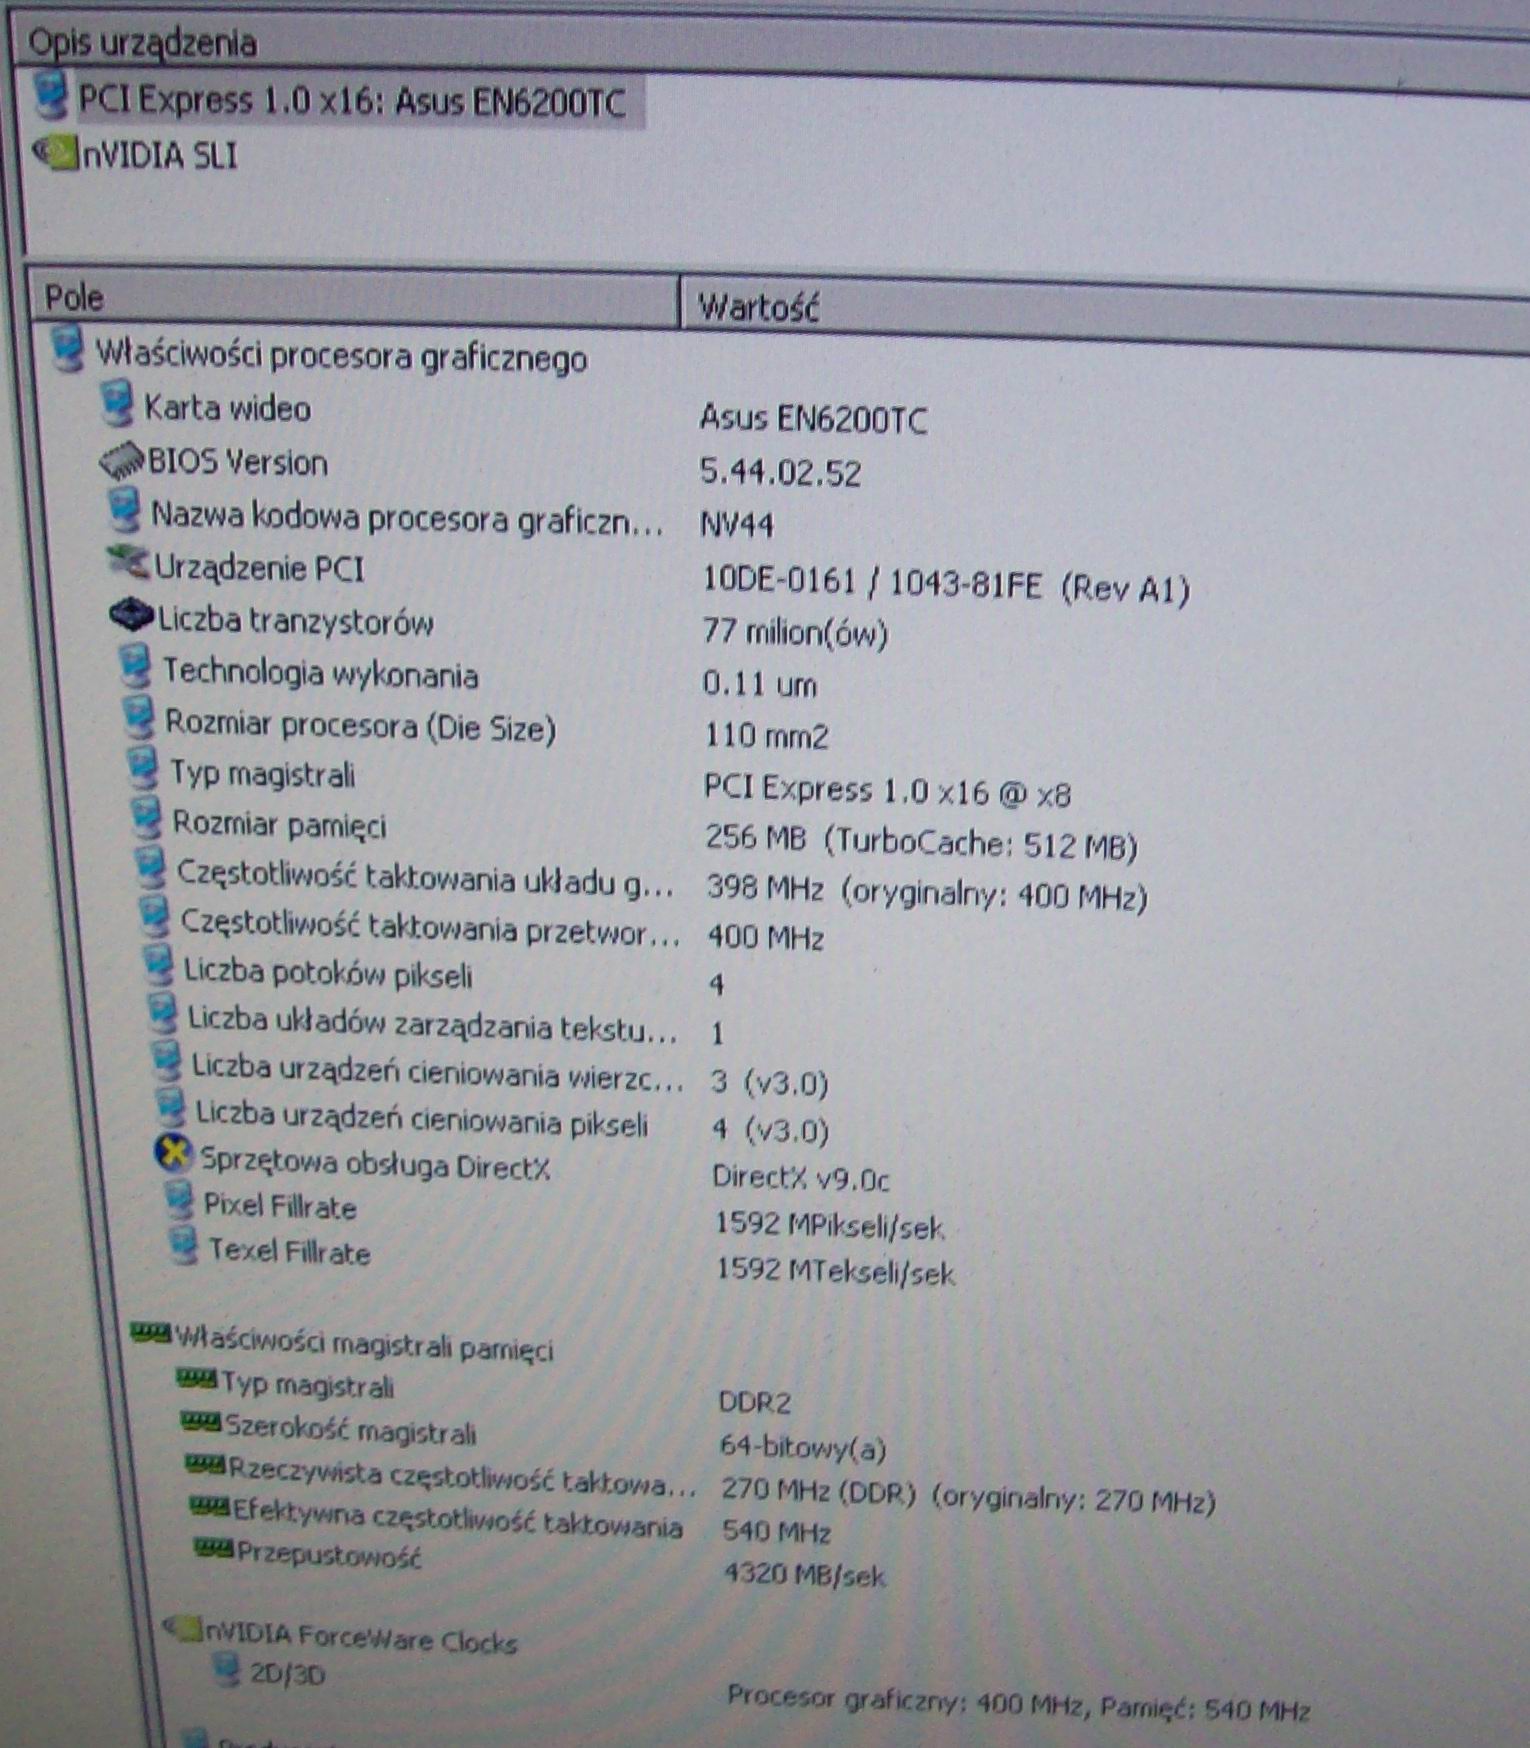The width and height of the screenshot is (1530, 1748).
Task: Select value 256 MB (TurboCache: 512 MB)
Action: click(922, 842)
